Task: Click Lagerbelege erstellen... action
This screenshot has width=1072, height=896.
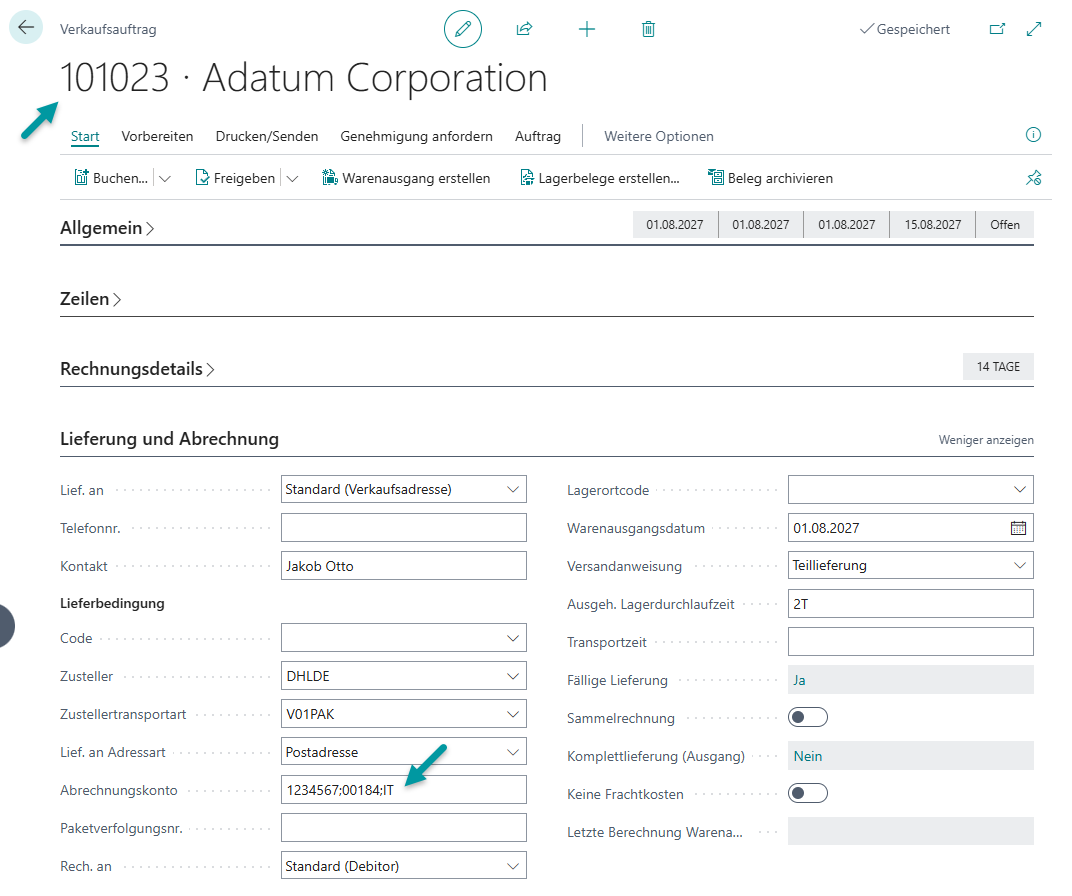Action: 600,178
